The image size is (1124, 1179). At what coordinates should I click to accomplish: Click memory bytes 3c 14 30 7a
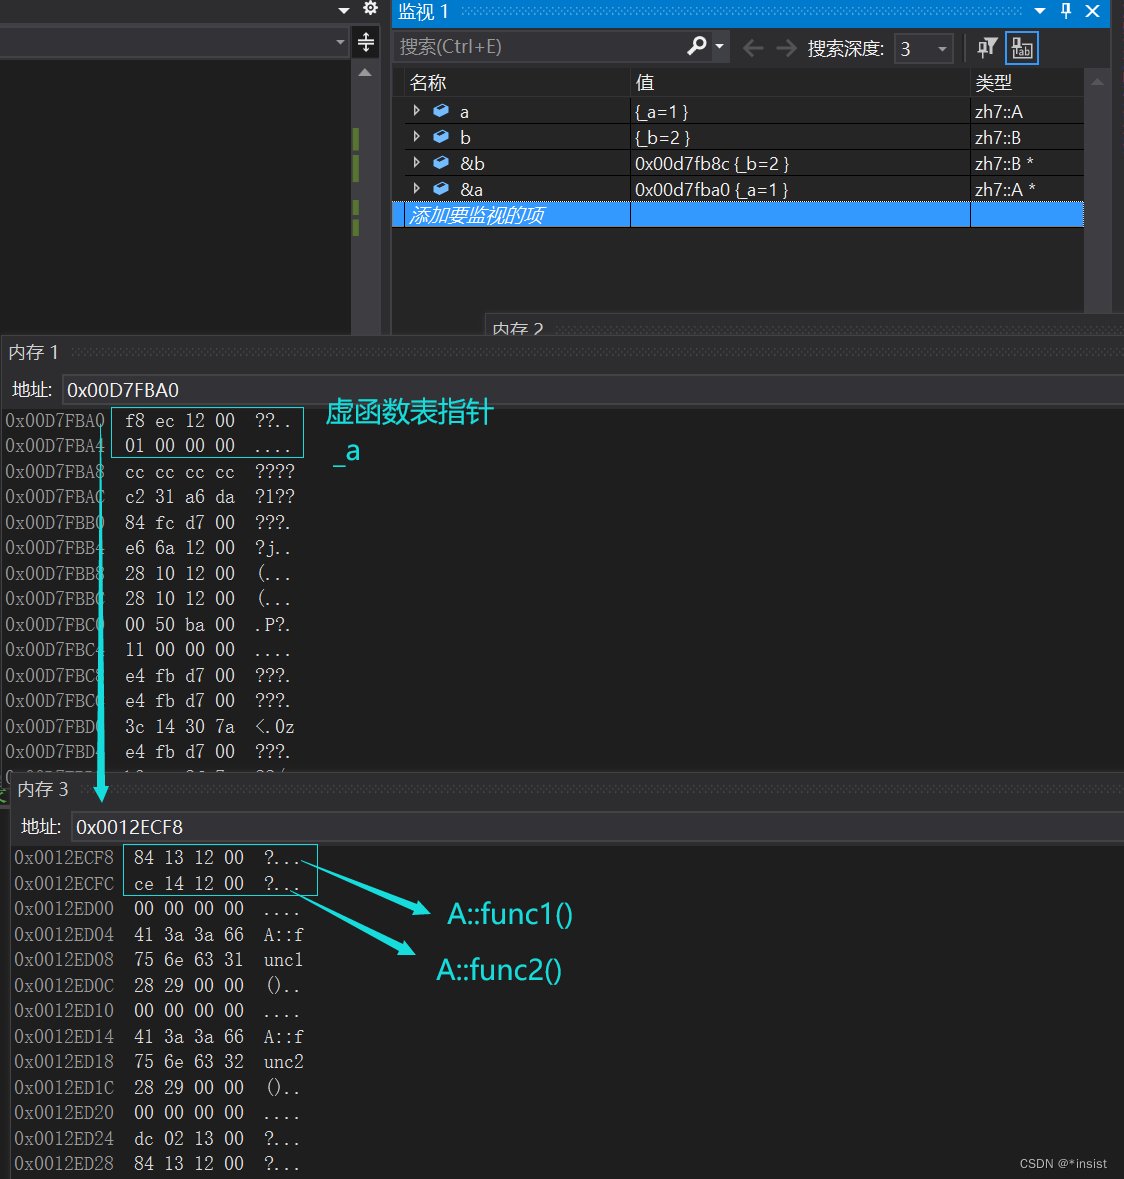(180, 726)
